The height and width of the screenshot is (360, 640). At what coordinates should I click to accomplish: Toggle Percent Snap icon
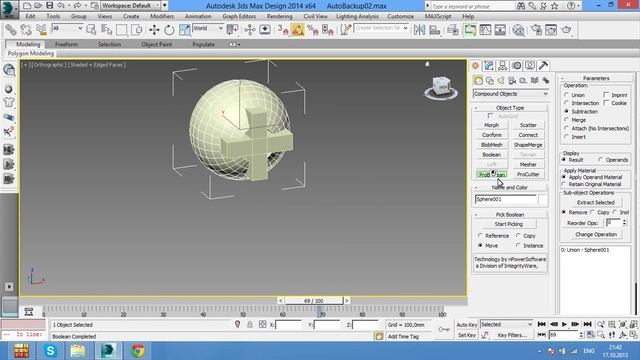[313, 29]
